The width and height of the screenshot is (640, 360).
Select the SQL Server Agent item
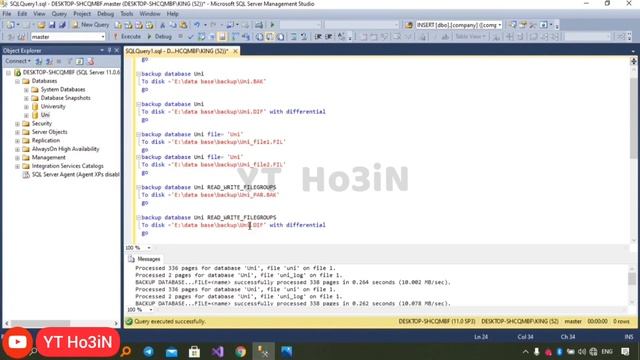coord(75,175)
